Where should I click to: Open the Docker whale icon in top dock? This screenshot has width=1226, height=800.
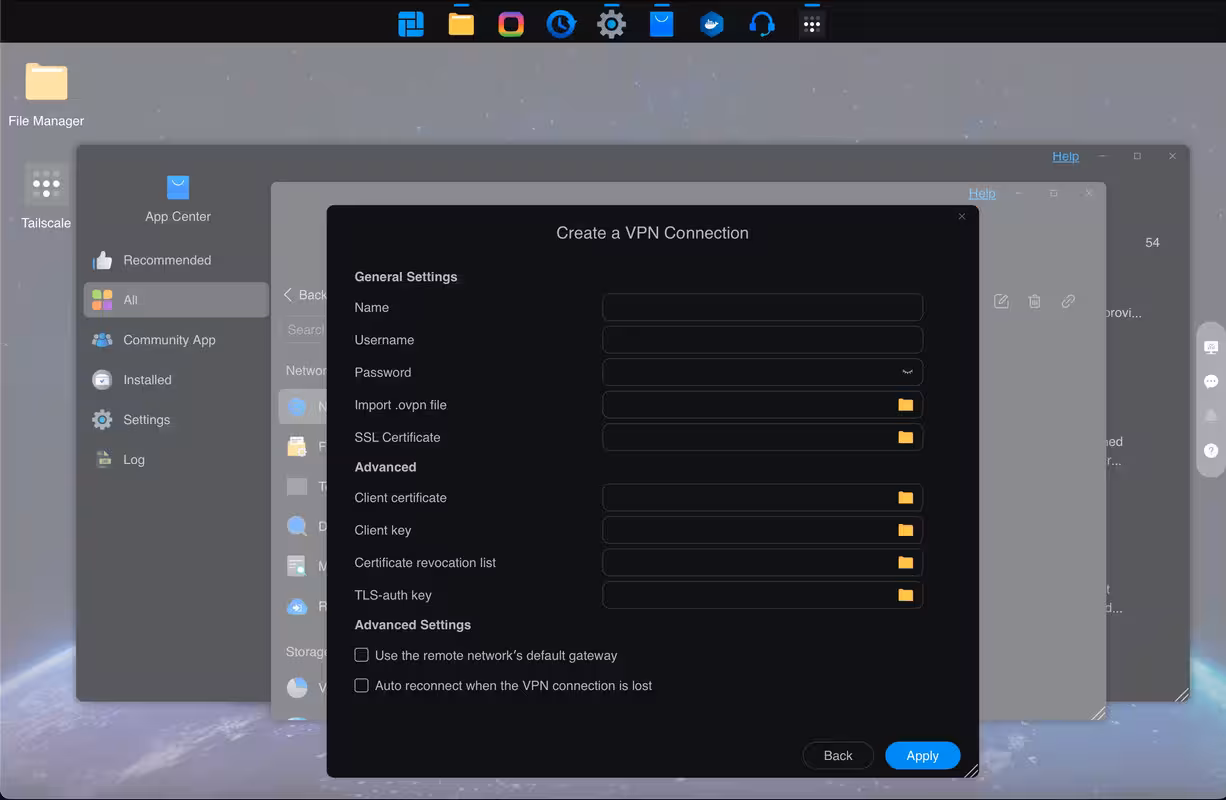pyautogui.click(x=712, y=24)
